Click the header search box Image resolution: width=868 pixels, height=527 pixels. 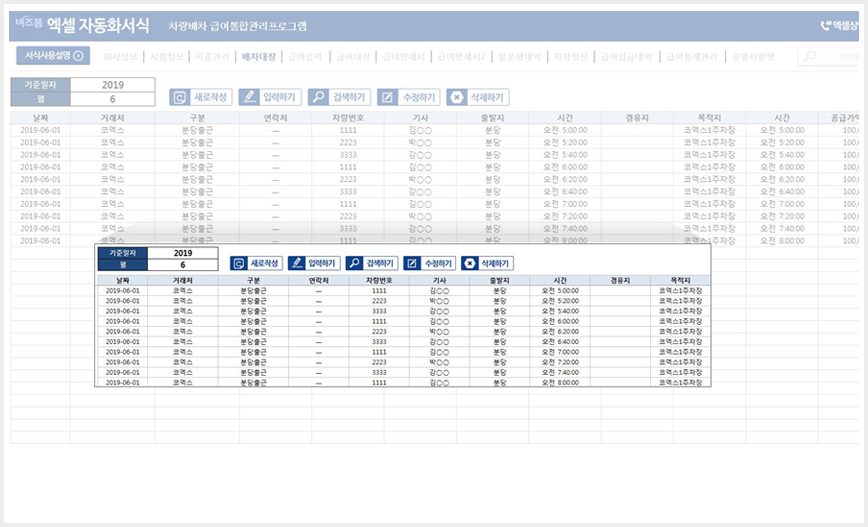pos(828,56)
